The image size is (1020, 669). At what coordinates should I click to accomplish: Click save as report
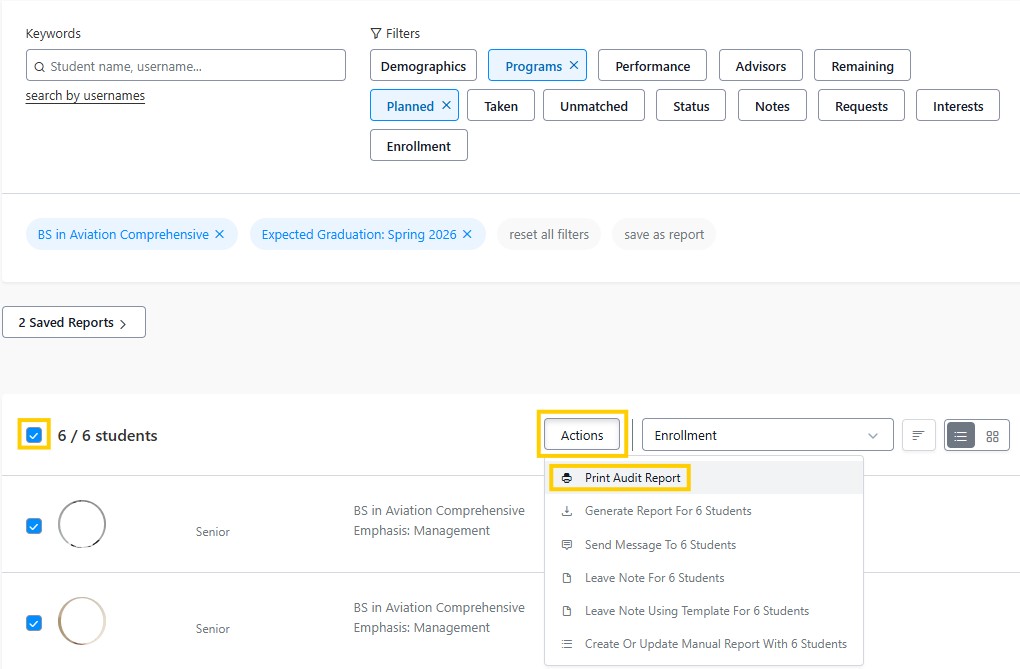pyautogui.click(x=664, y=234)
